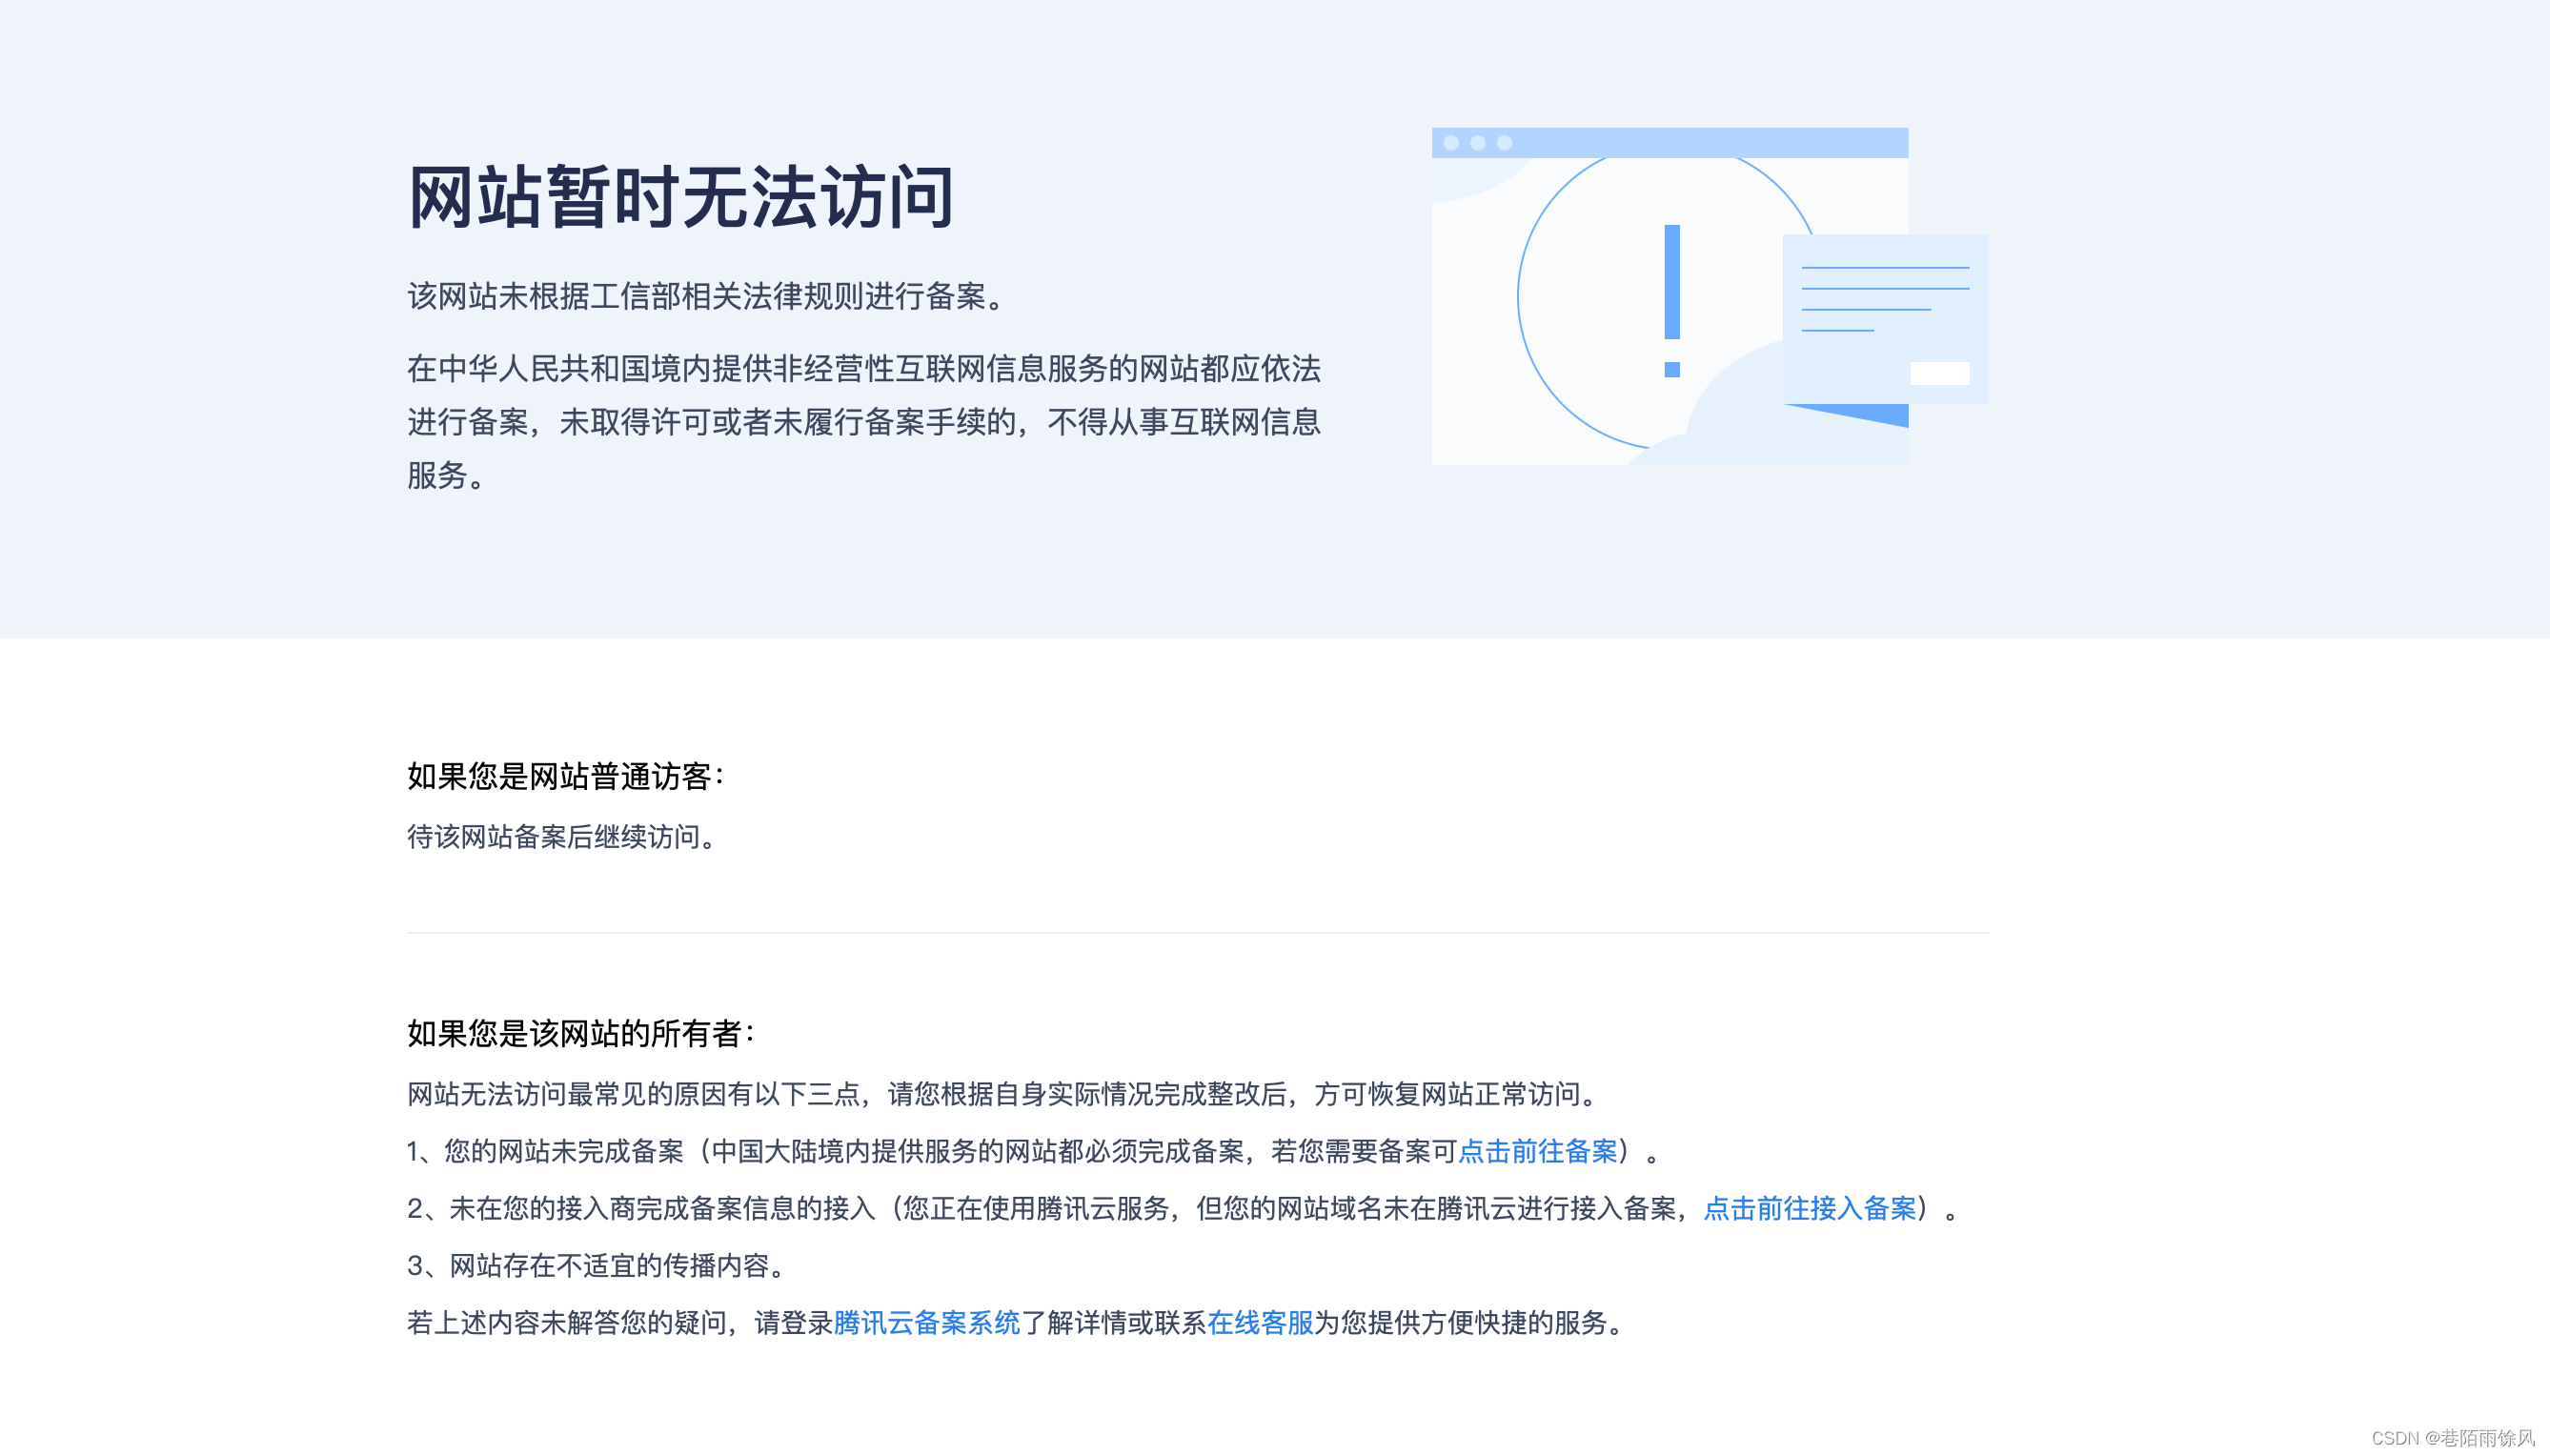The width and height of the screenshot is (2550, 1456).
Task: Open the '点击前往接入备案' link
Action: tap(1809, 1209)
